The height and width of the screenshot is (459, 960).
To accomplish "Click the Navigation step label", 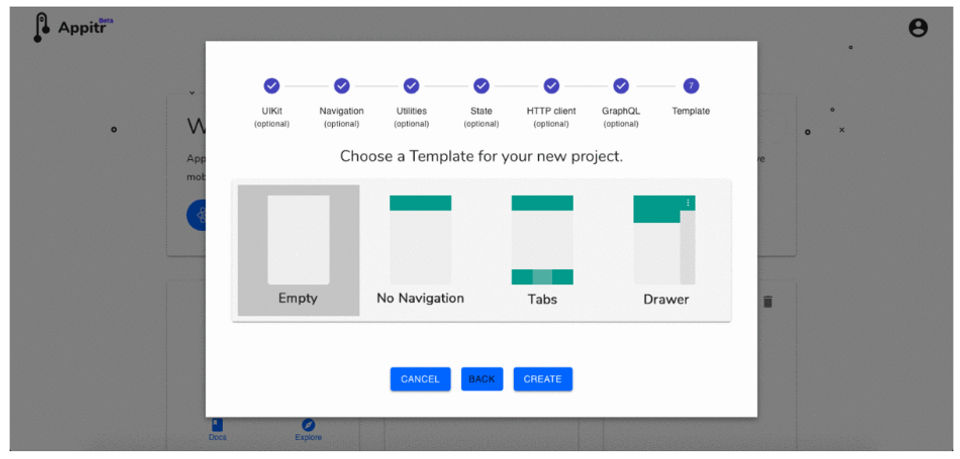I will pos(342,111).
